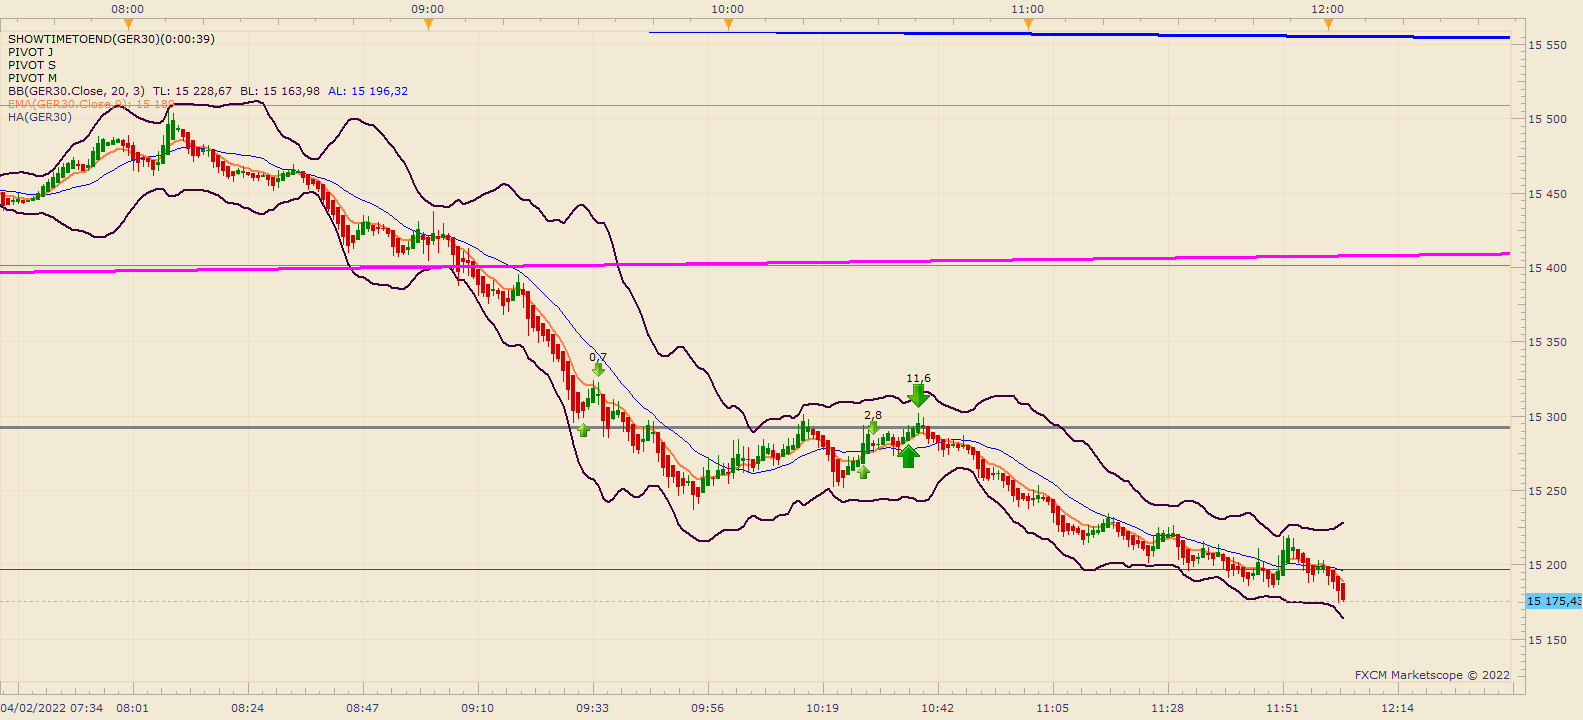Click the TL: 15 228,67 value
1583x720 pixels.
pyautogui.click(x=192, y=91)
